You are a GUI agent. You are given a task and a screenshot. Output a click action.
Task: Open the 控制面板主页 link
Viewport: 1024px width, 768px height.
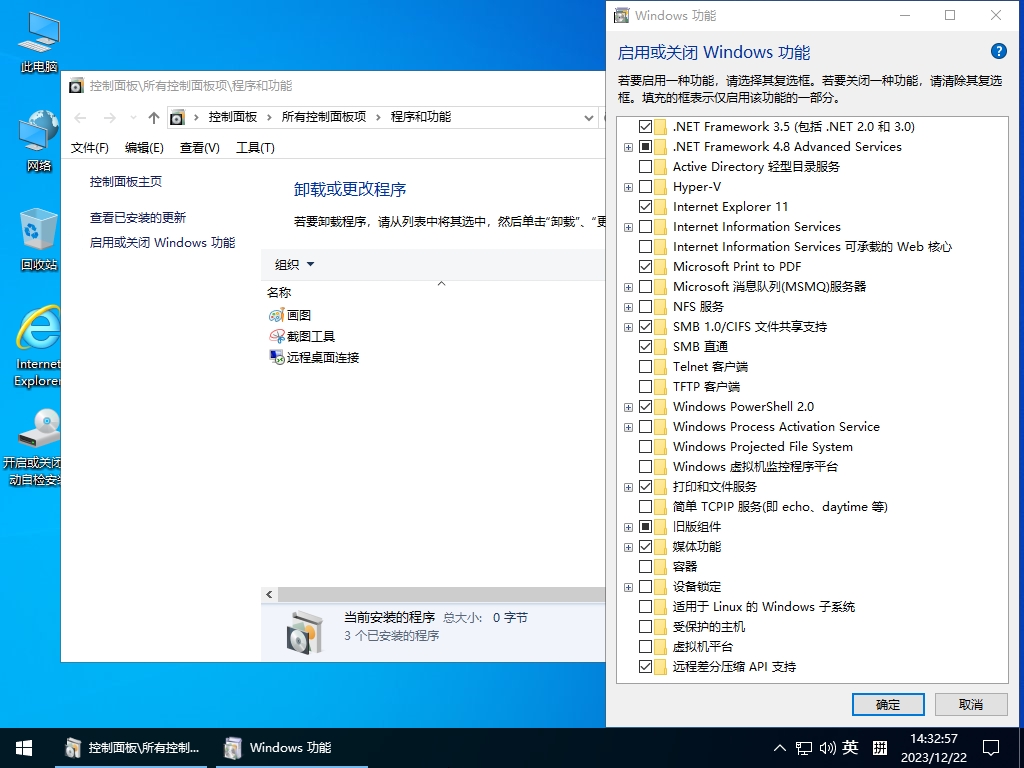tap(125, 182)
